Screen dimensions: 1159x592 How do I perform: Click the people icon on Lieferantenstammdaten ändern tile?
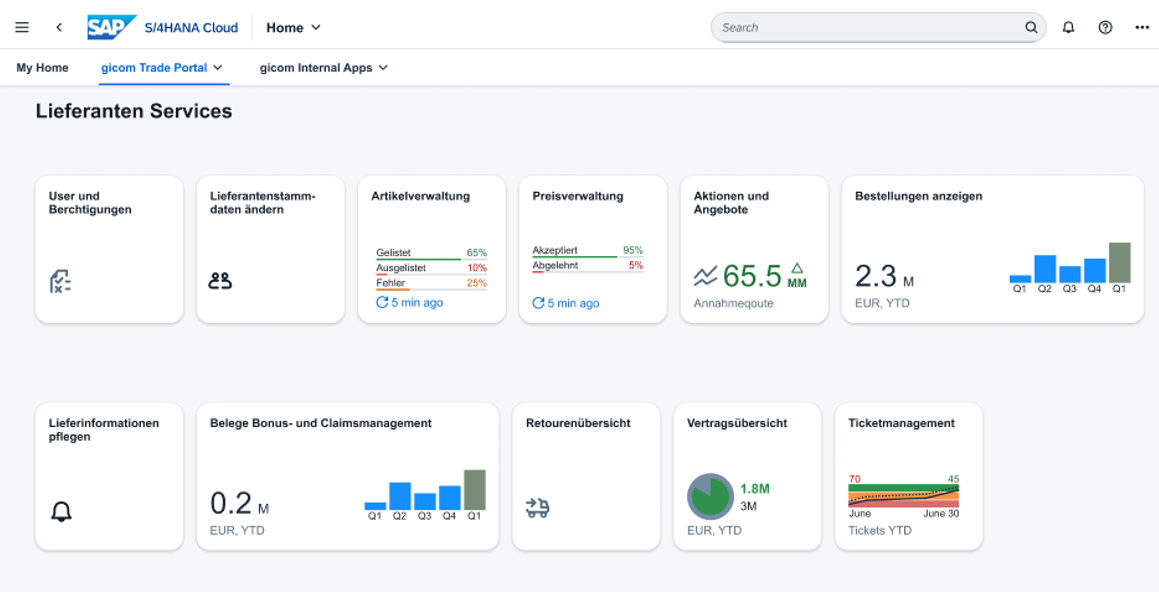221,282
